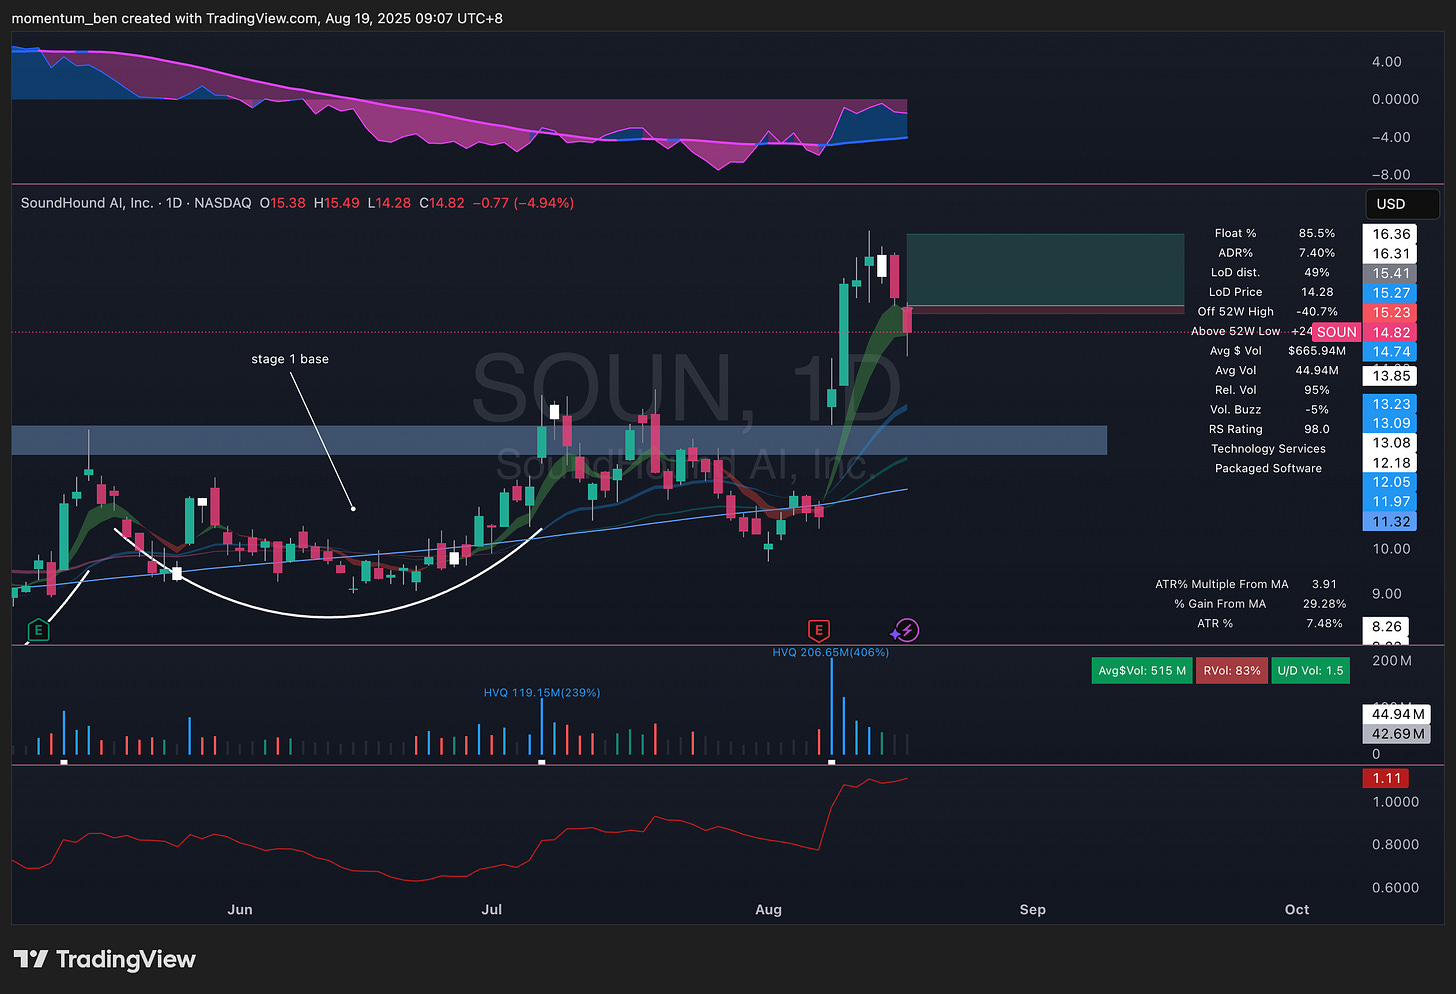
Task: Click the 16.36 price axis label
Action: coord(1391,234)
